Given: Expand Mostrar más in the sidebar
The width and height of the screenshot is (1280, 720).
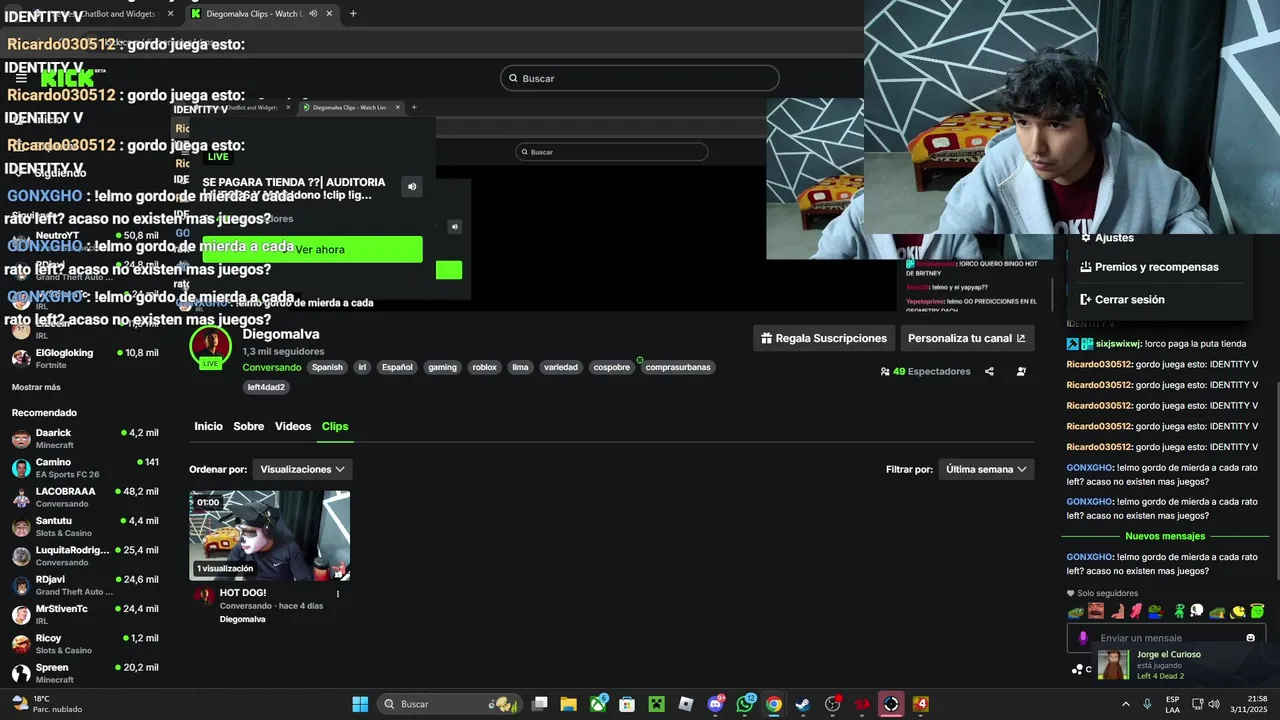Looking at the screenshot, I should tap(36, 387).
